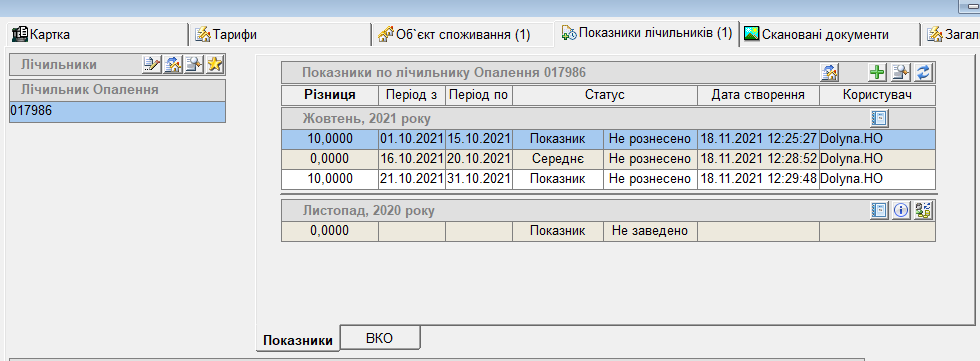Select the period end cell 15.10.2021
980x361 pixels.
point(479,139)
